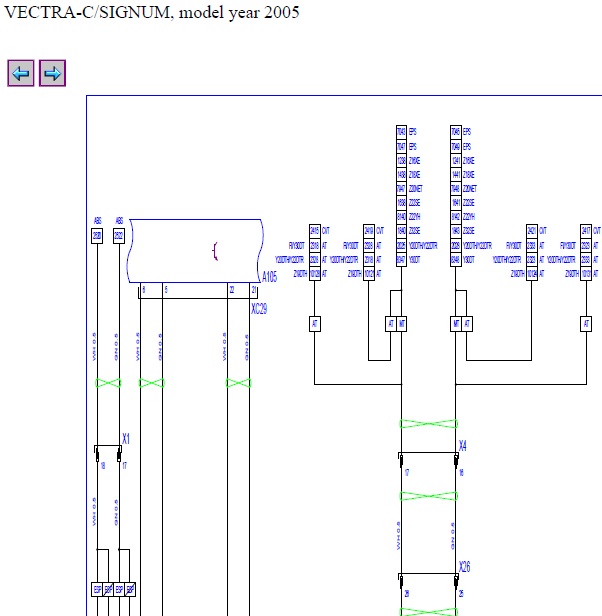Select the twisted-pair symbol between X4 and X26
Screen dimensions: 602x616
(428, 496)
